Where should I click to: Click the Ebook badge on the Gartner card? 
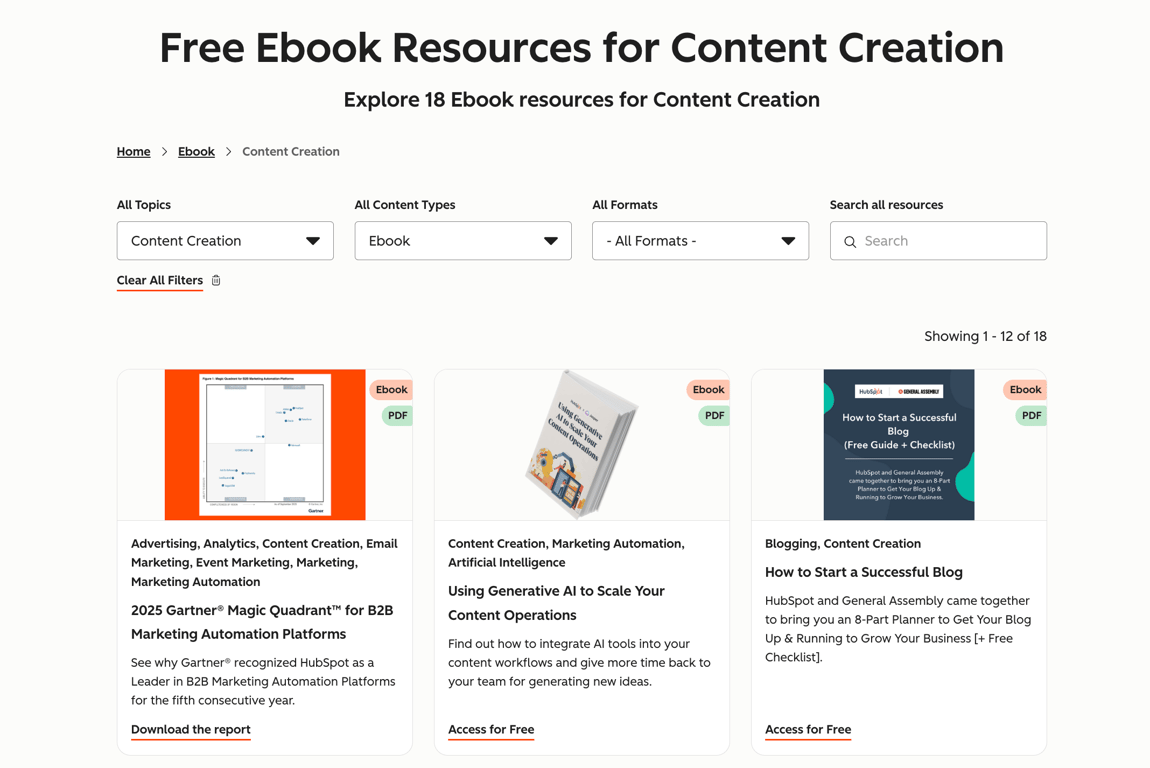[391, 389]
